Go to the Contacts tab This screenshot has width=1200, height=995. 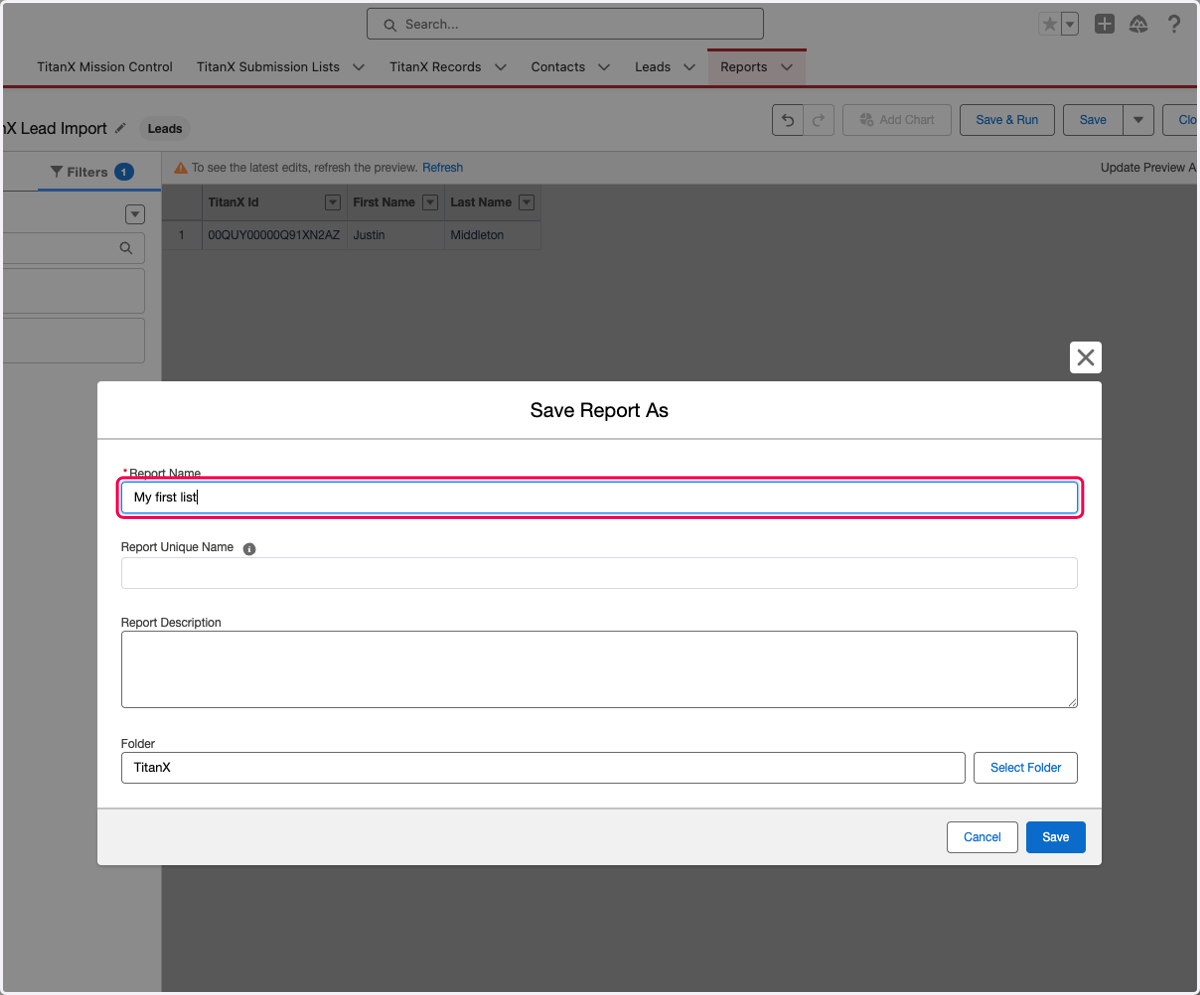point(558,67)
